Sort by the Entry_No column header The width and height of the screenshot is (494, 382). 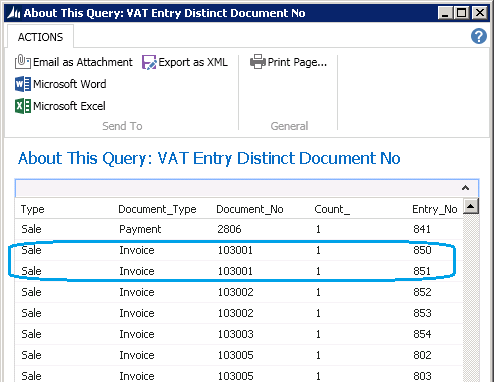pyautogui.click(x=435, y=209)
